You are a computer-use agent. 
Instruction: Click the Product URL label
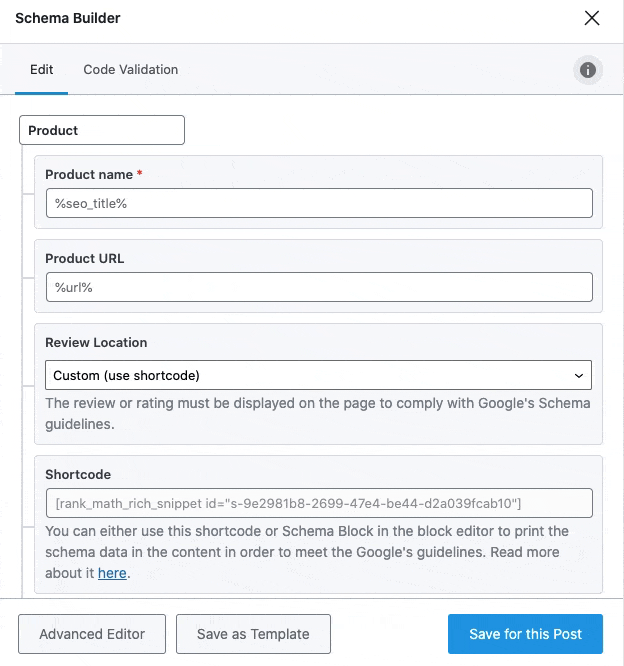(85, 258)
